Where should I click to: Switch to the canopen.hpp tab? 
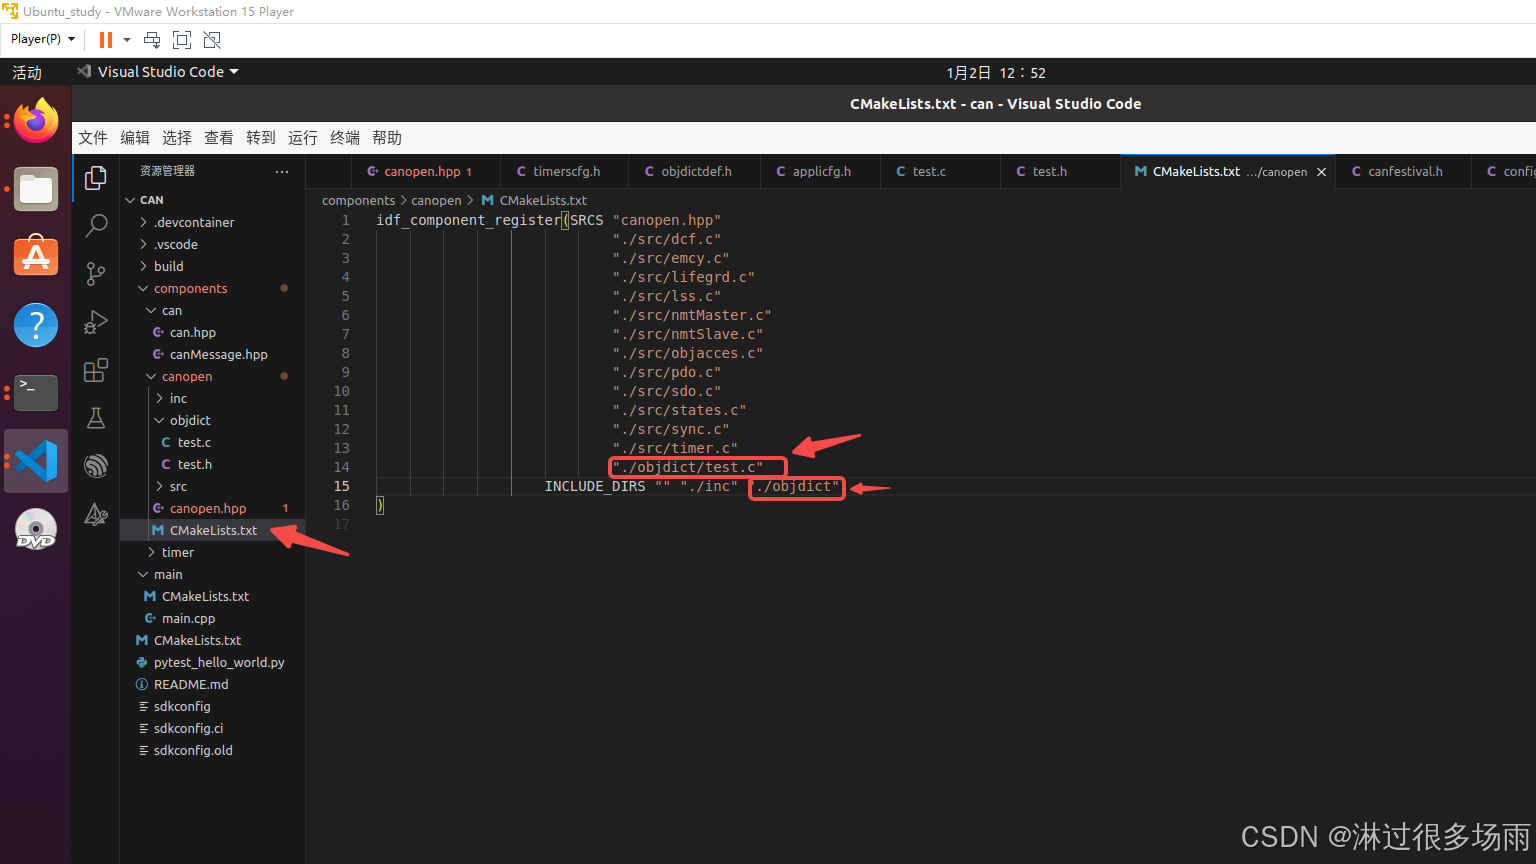pyautogui.click(x=426, y=172)
